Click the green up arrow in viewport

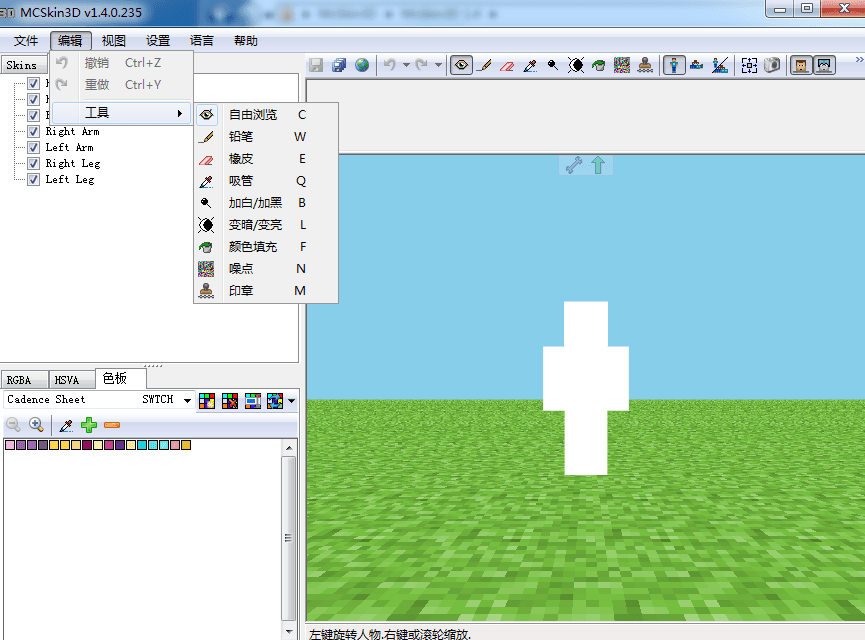(598, 165)
